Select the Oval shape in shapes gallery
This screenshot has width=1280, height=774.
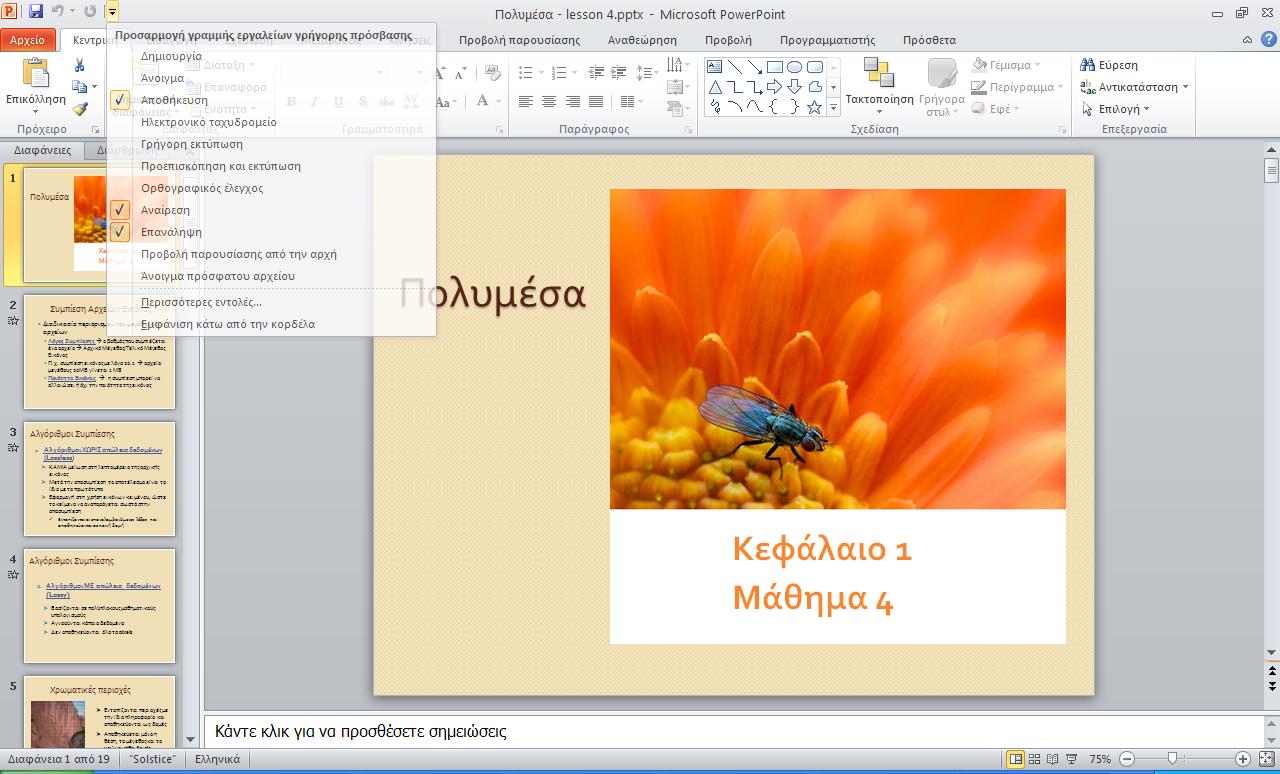pyautogui.click(x=795, y=67)
